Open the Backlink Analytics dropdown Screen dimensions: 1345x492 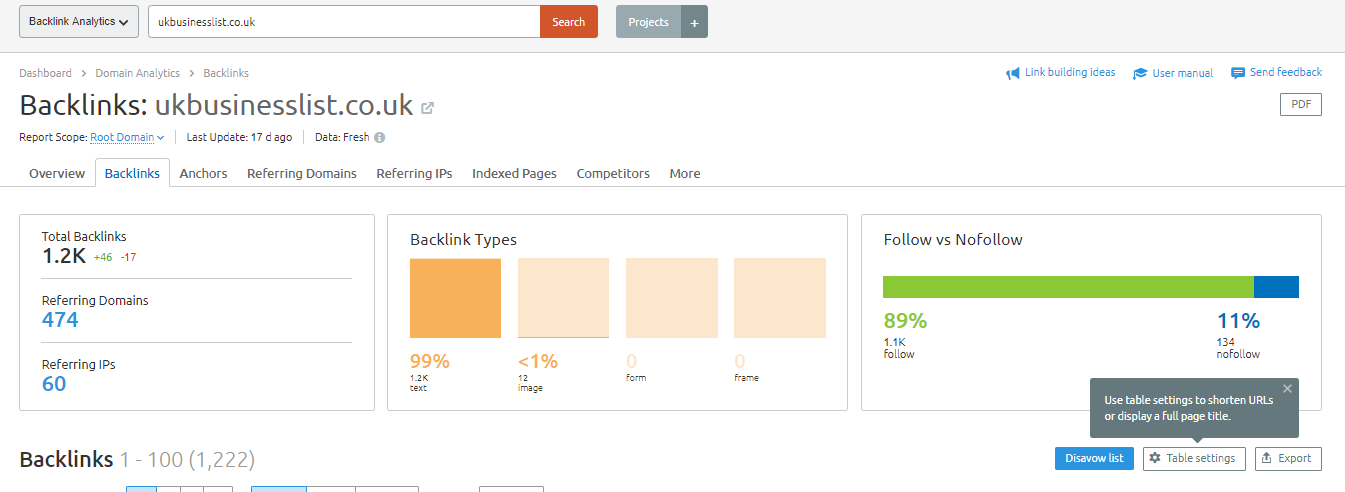point(79,22)
